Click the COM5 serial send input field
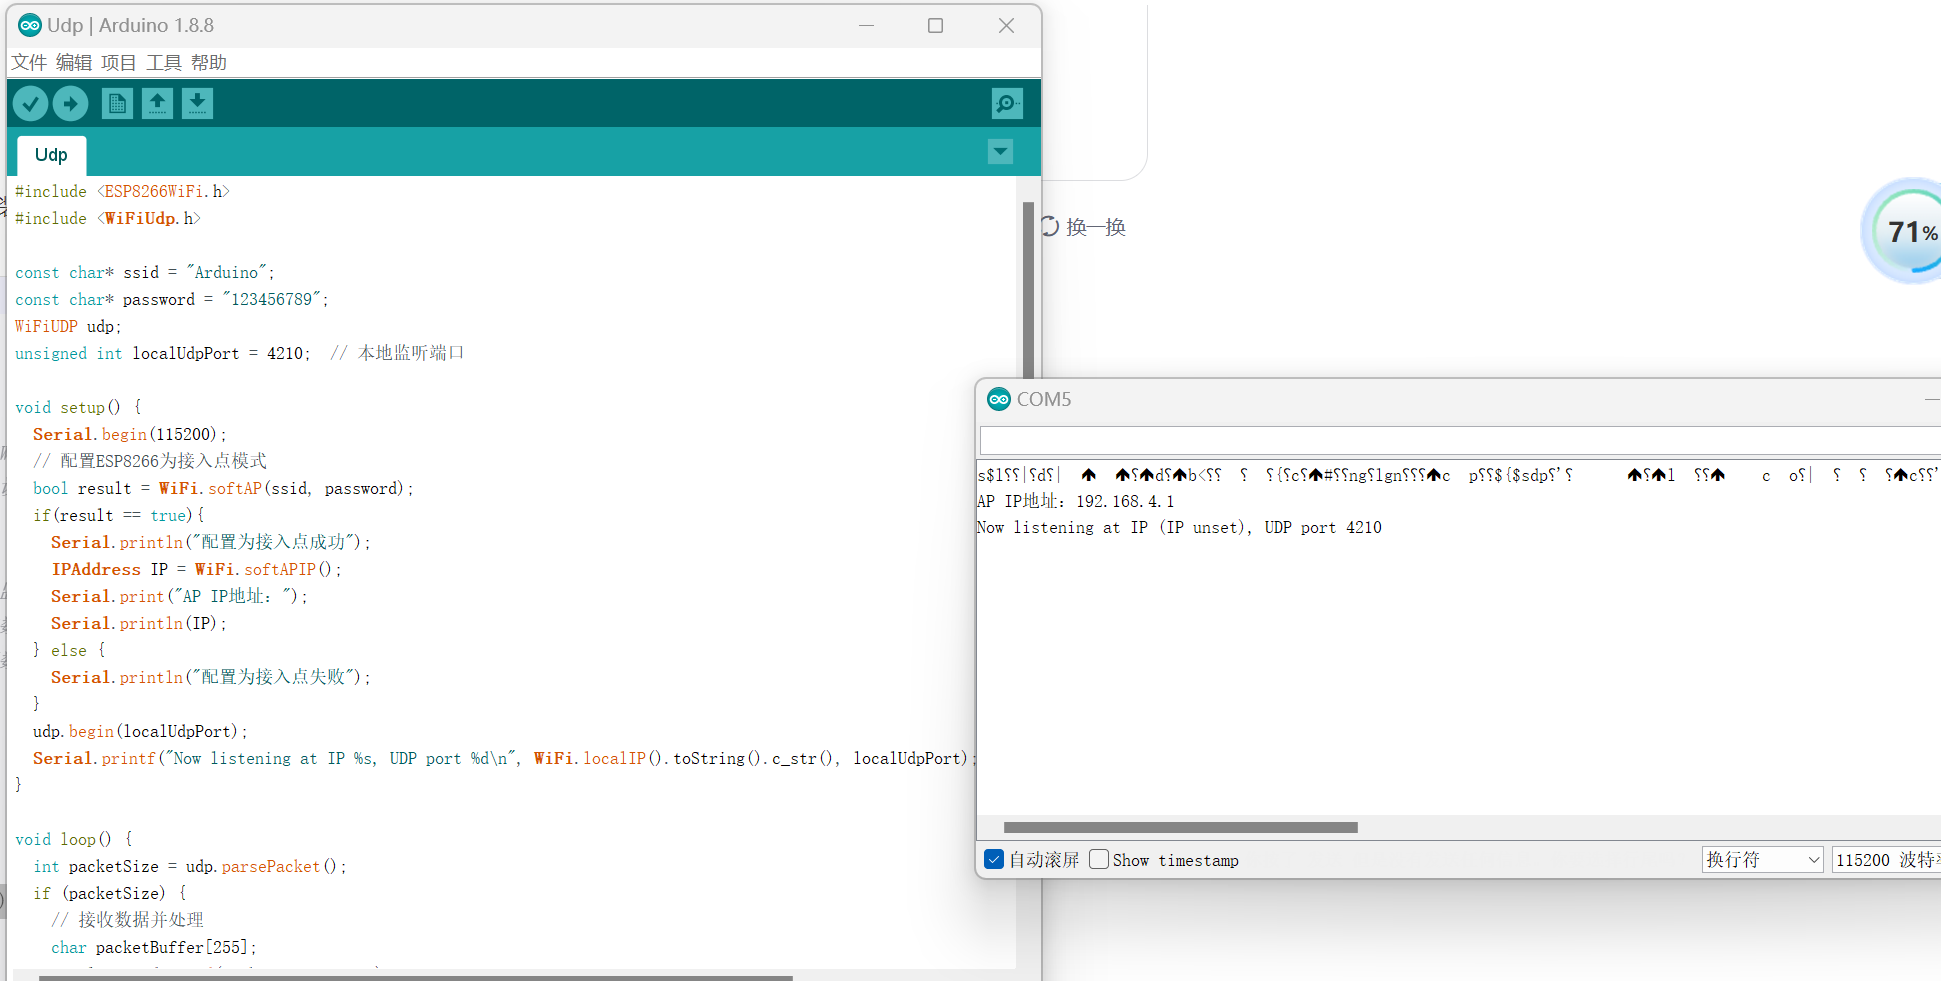The width and height of the screenshot is (1941, 981). click(x=1460, y=440)
